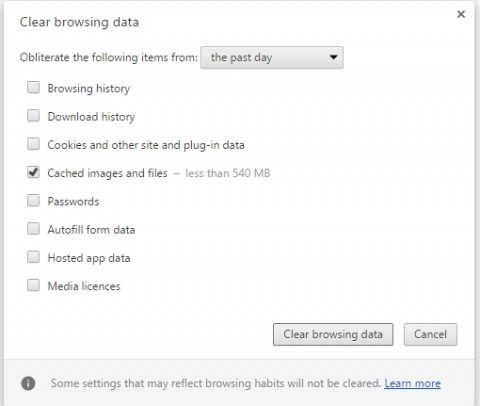
Task: Click the info icon in the footer
Action: tap(28, 383)
